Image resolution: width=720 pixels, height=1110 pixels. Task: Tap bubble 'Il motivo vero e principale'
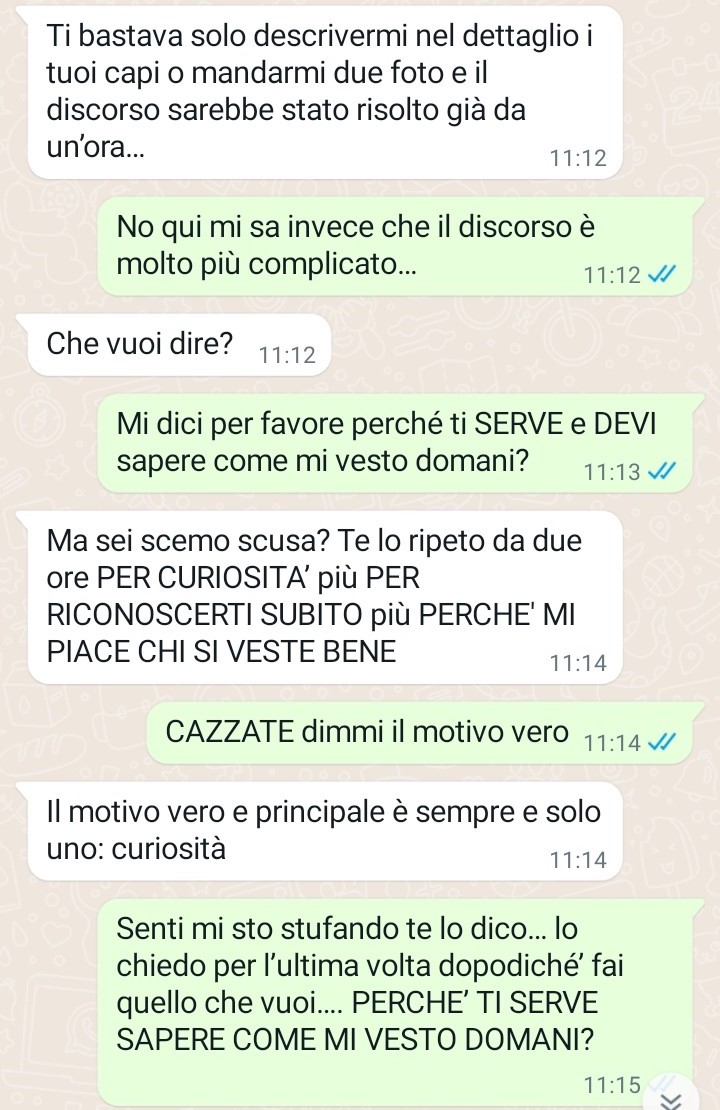(325, 831)
